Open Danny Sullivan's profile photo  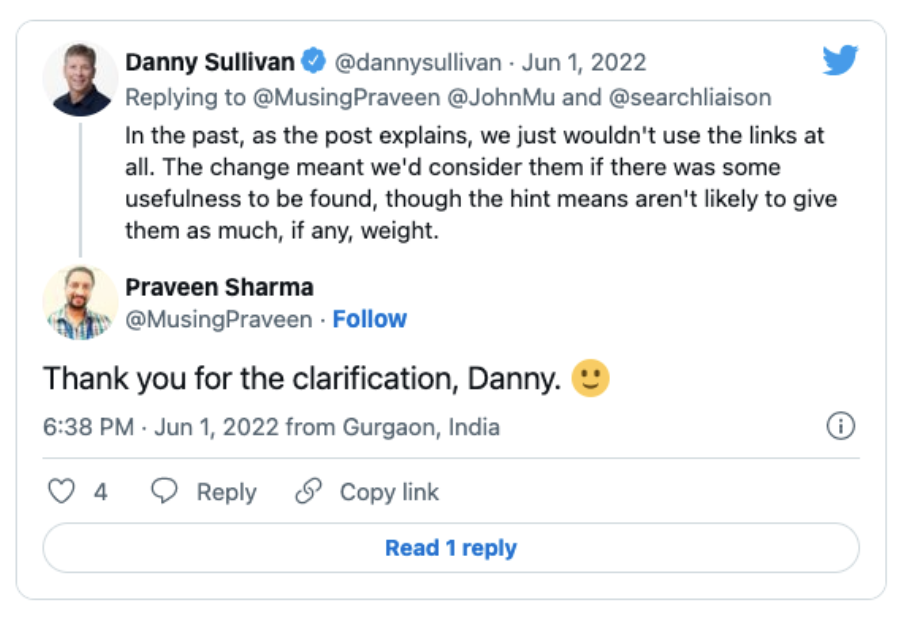click(81, 80)
